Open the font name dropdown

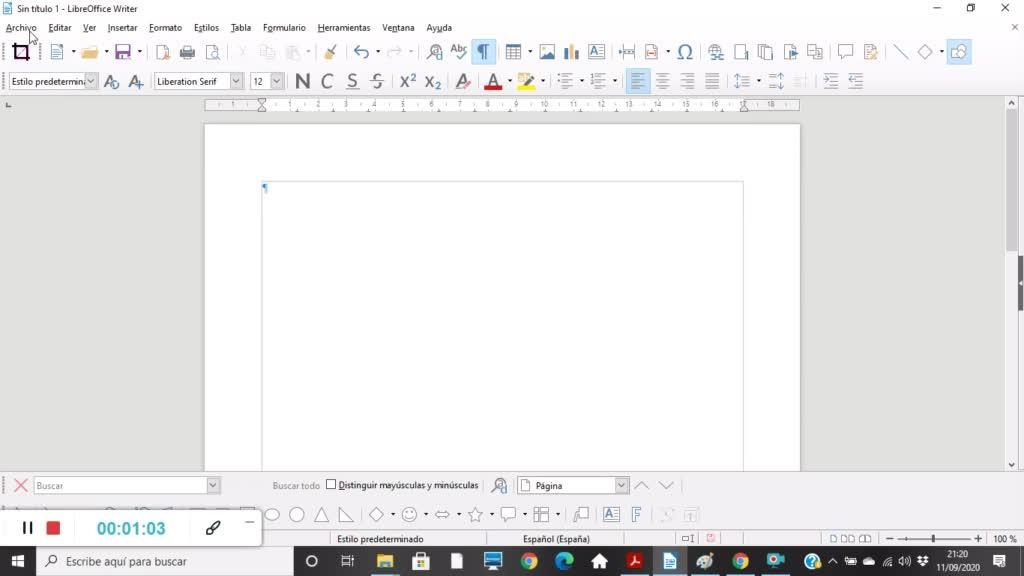236,81
